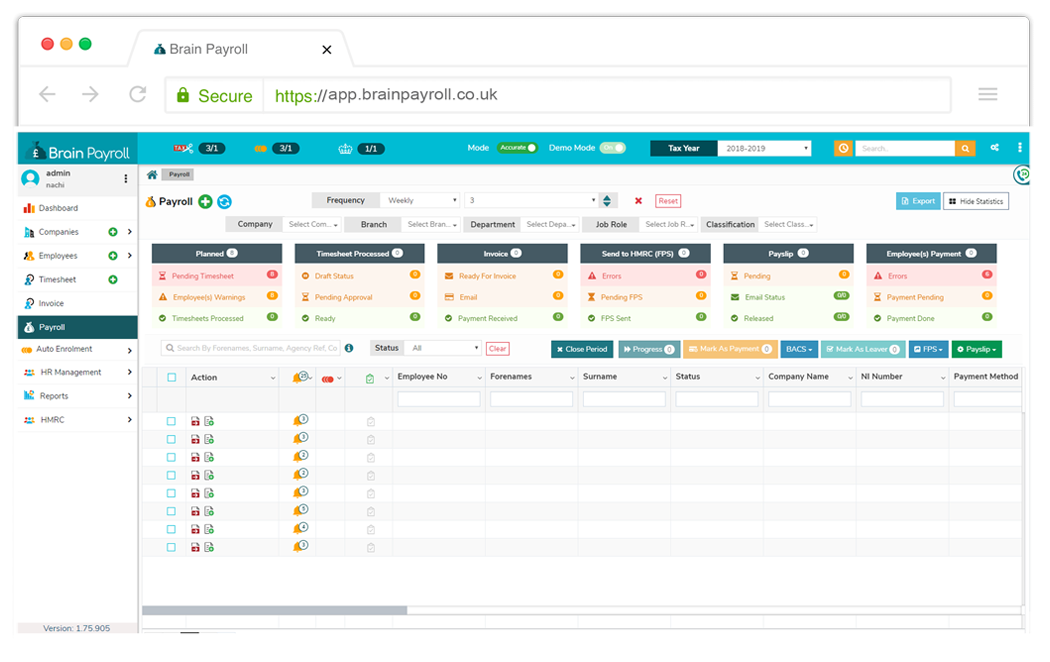Viewport: 1050px width, 662px height.
Task: Toggle the Accurate mode switch
Action: [517, 148]
